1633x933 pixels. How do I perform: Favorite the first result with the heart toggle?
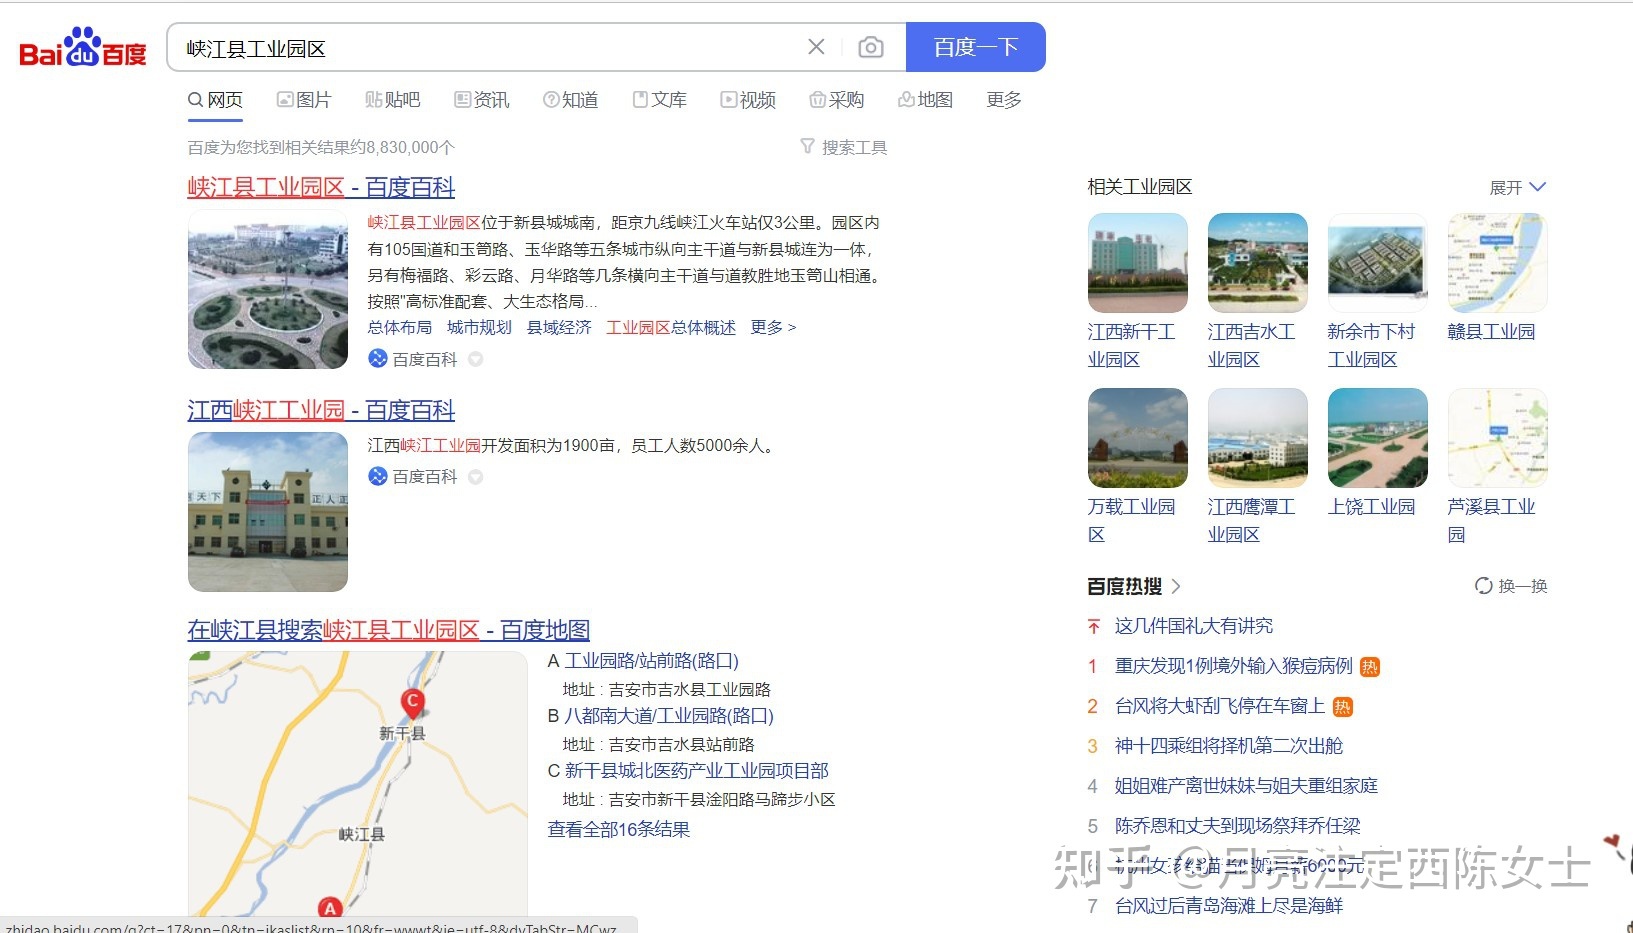pyautogui.click(x=477, y=358)
